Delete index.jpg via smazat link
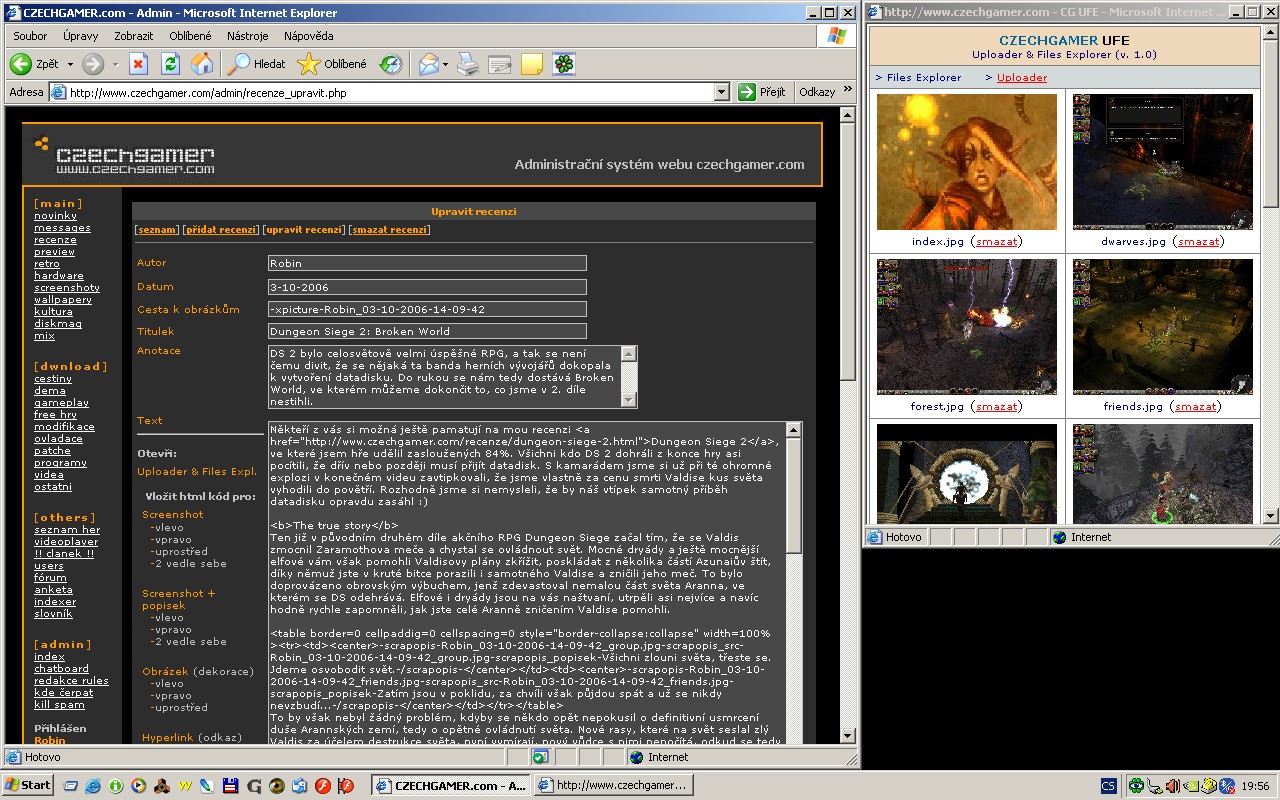1280x800 pixels. 996,241
